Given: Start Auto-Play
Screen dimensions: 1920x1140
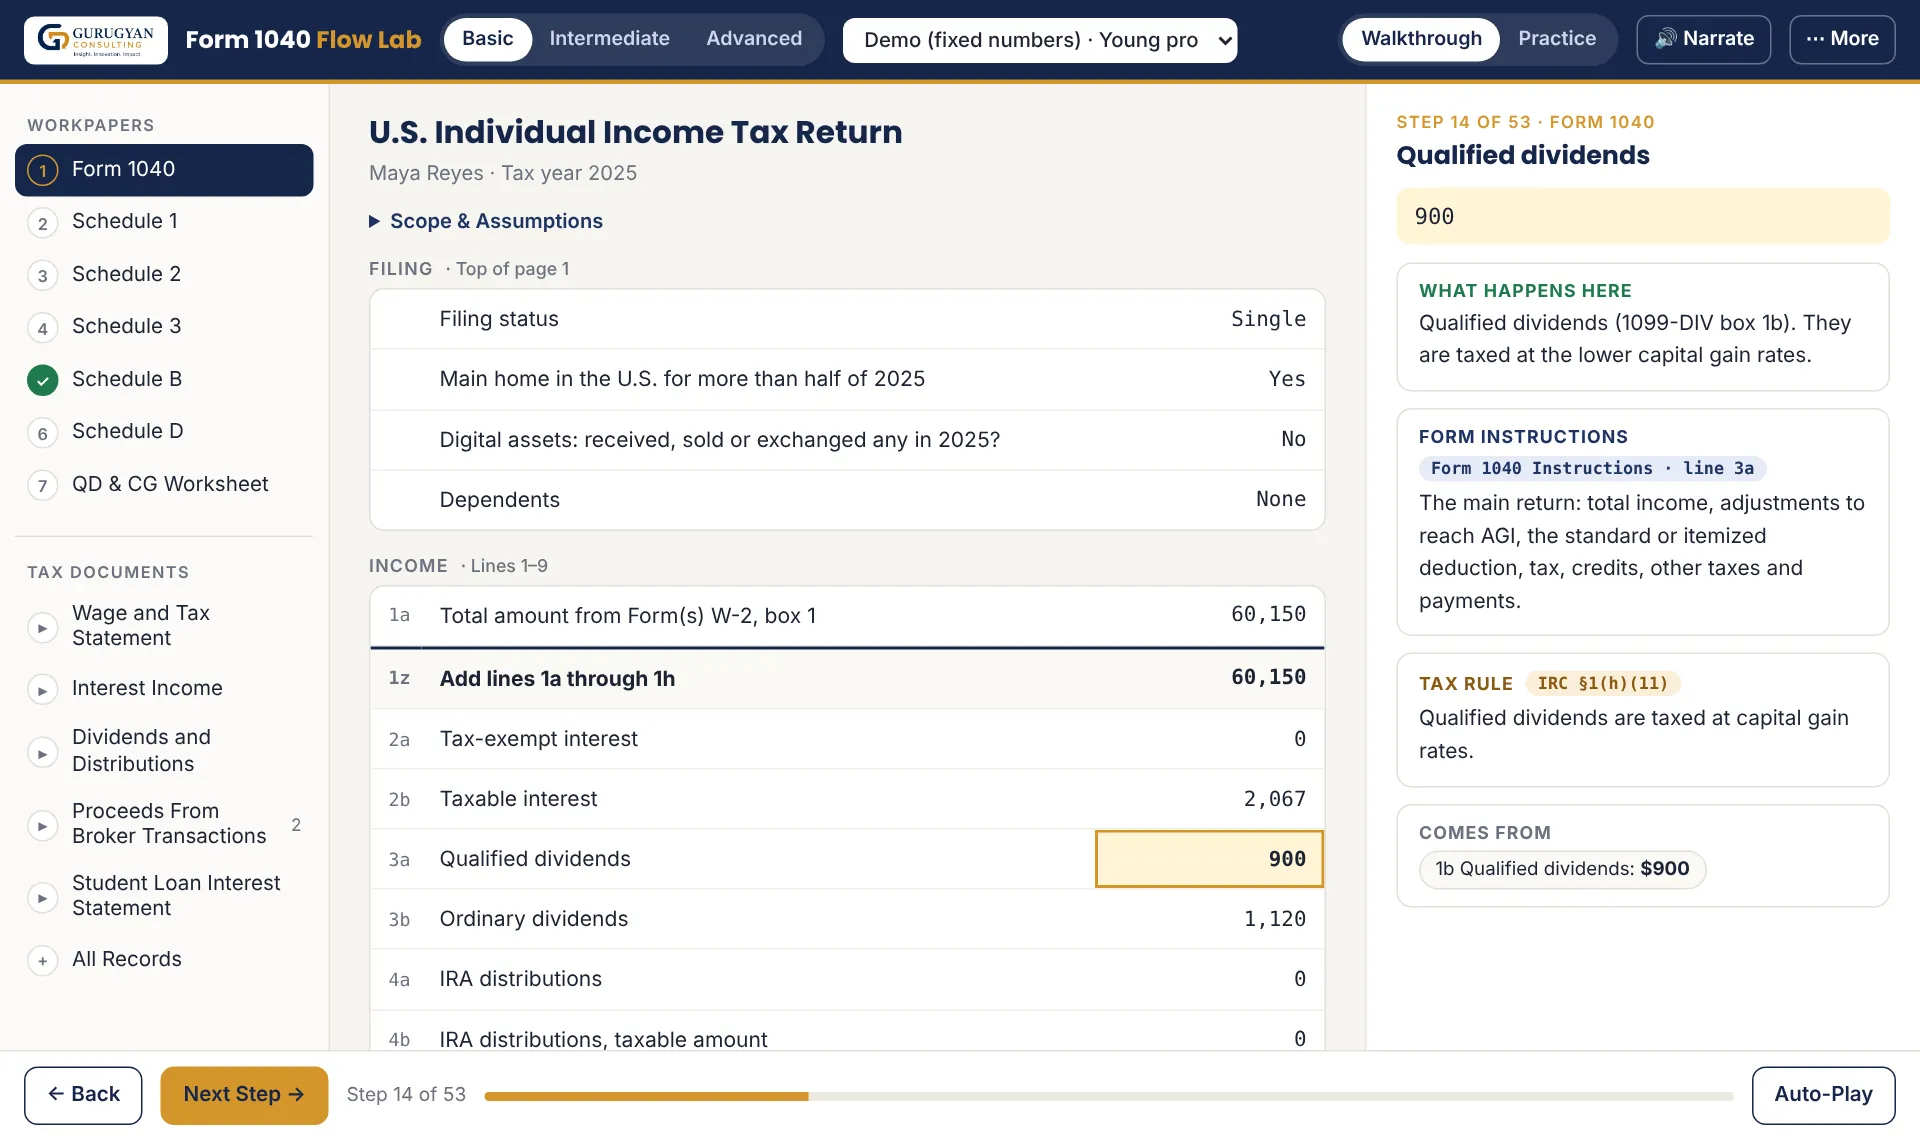Looking at the screenshot, I should click(x=1823, y=1095).
